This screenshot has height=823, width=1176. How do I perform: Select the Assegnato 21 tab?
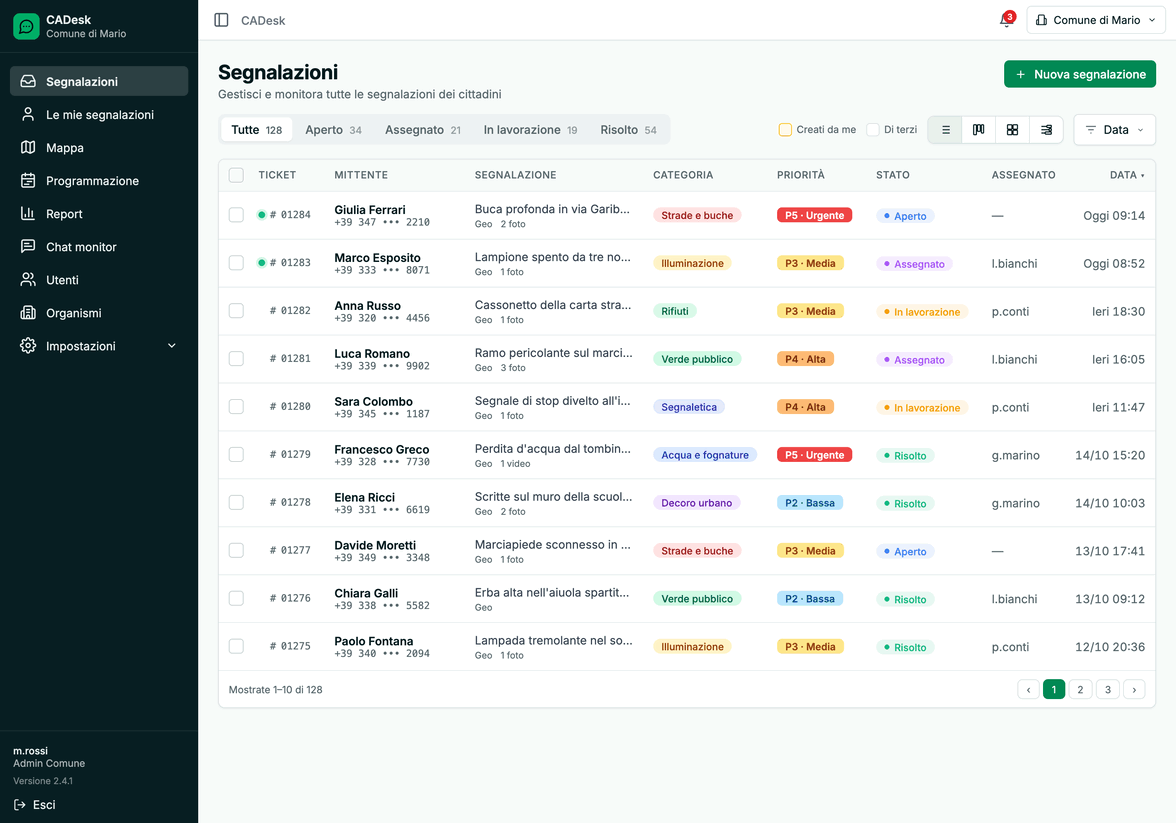[x=423, y=130]
